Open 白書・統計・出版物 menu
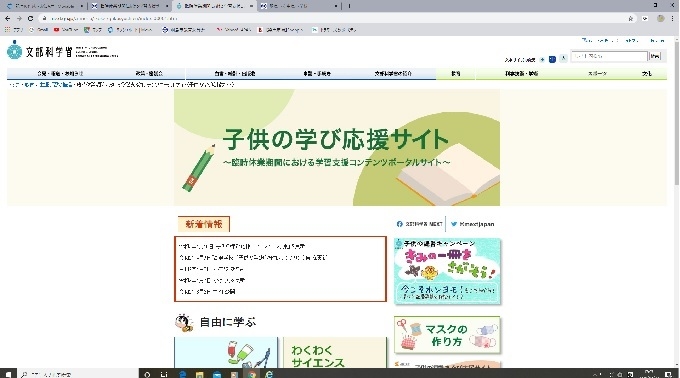This screenshot has width=680, height=378. coord(235,74)
